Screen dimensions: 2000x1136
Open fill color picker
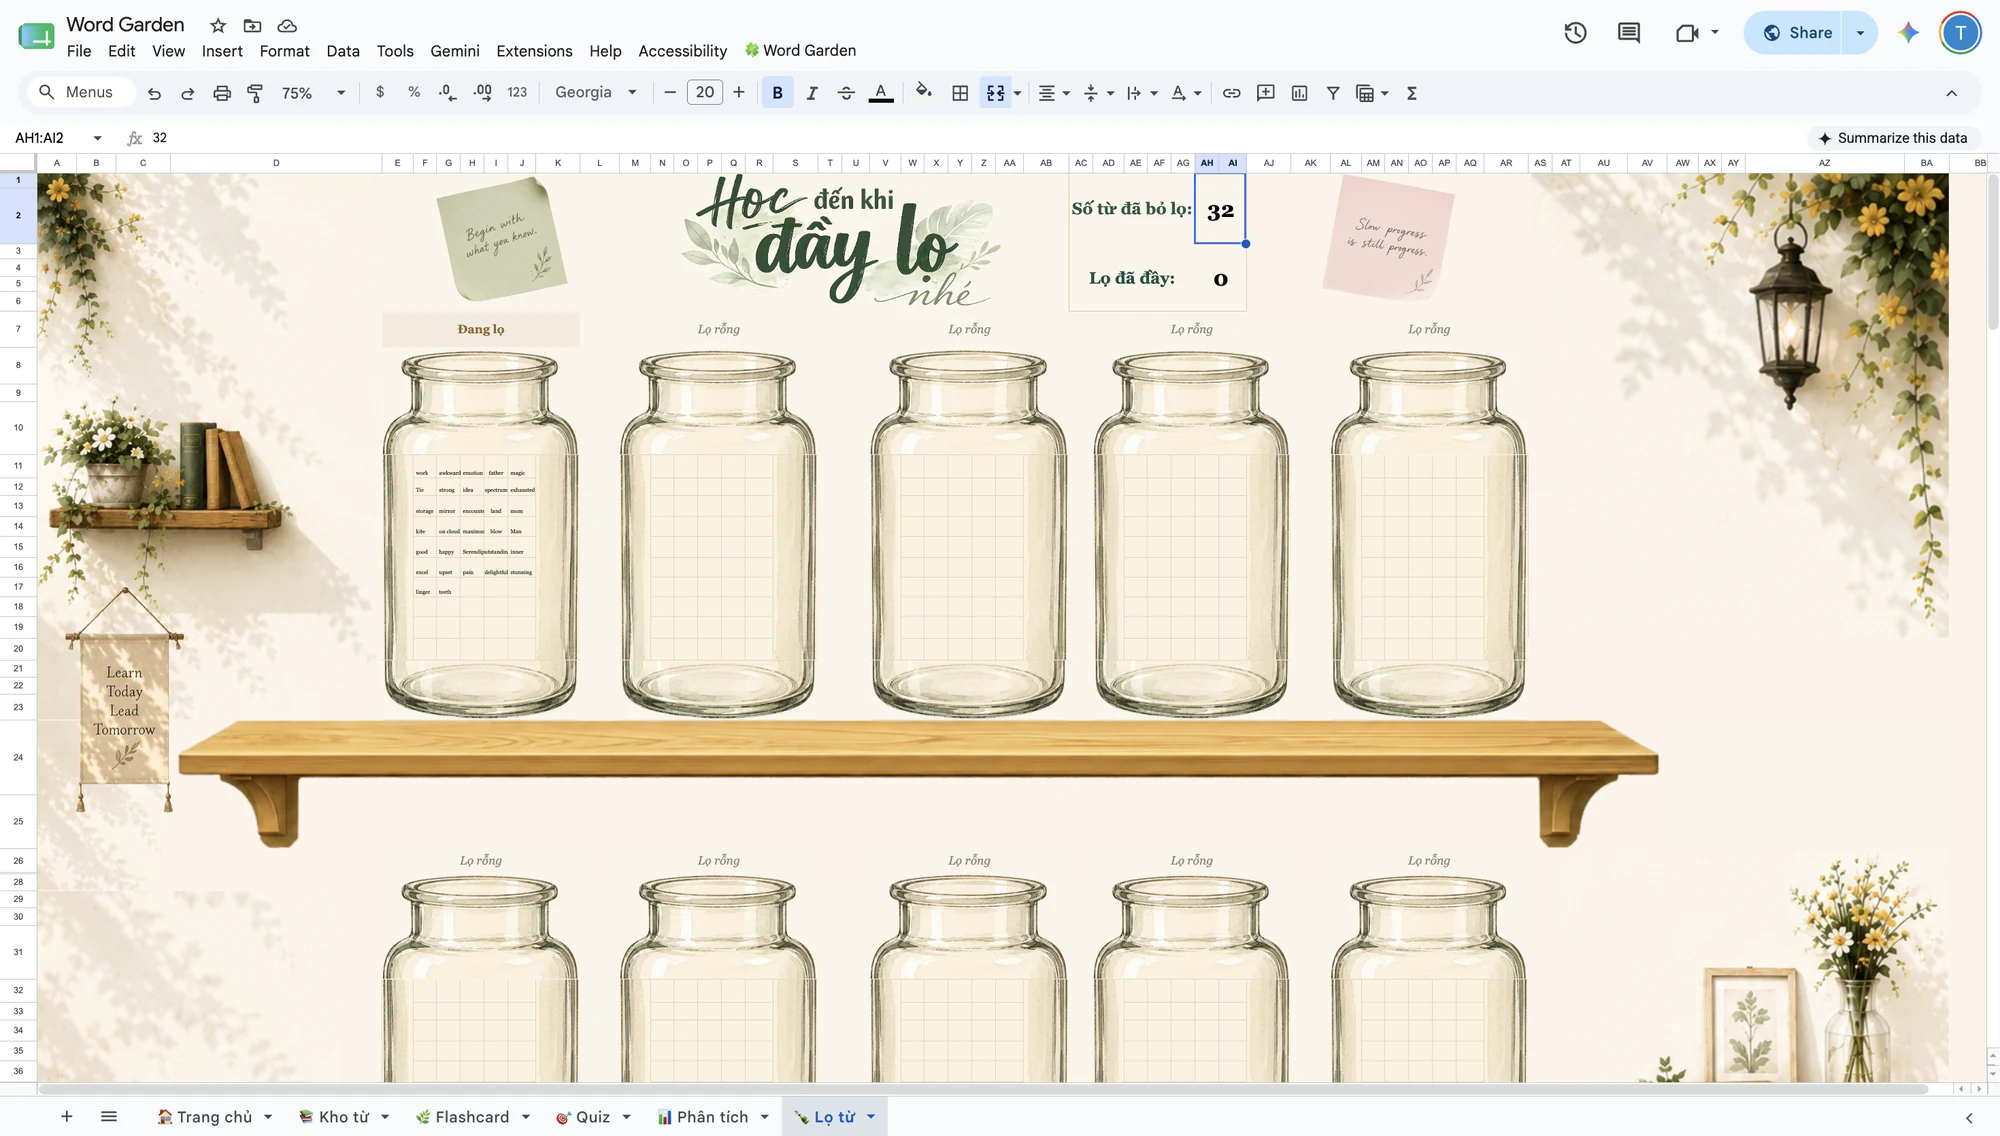click(x=924, y=93)
